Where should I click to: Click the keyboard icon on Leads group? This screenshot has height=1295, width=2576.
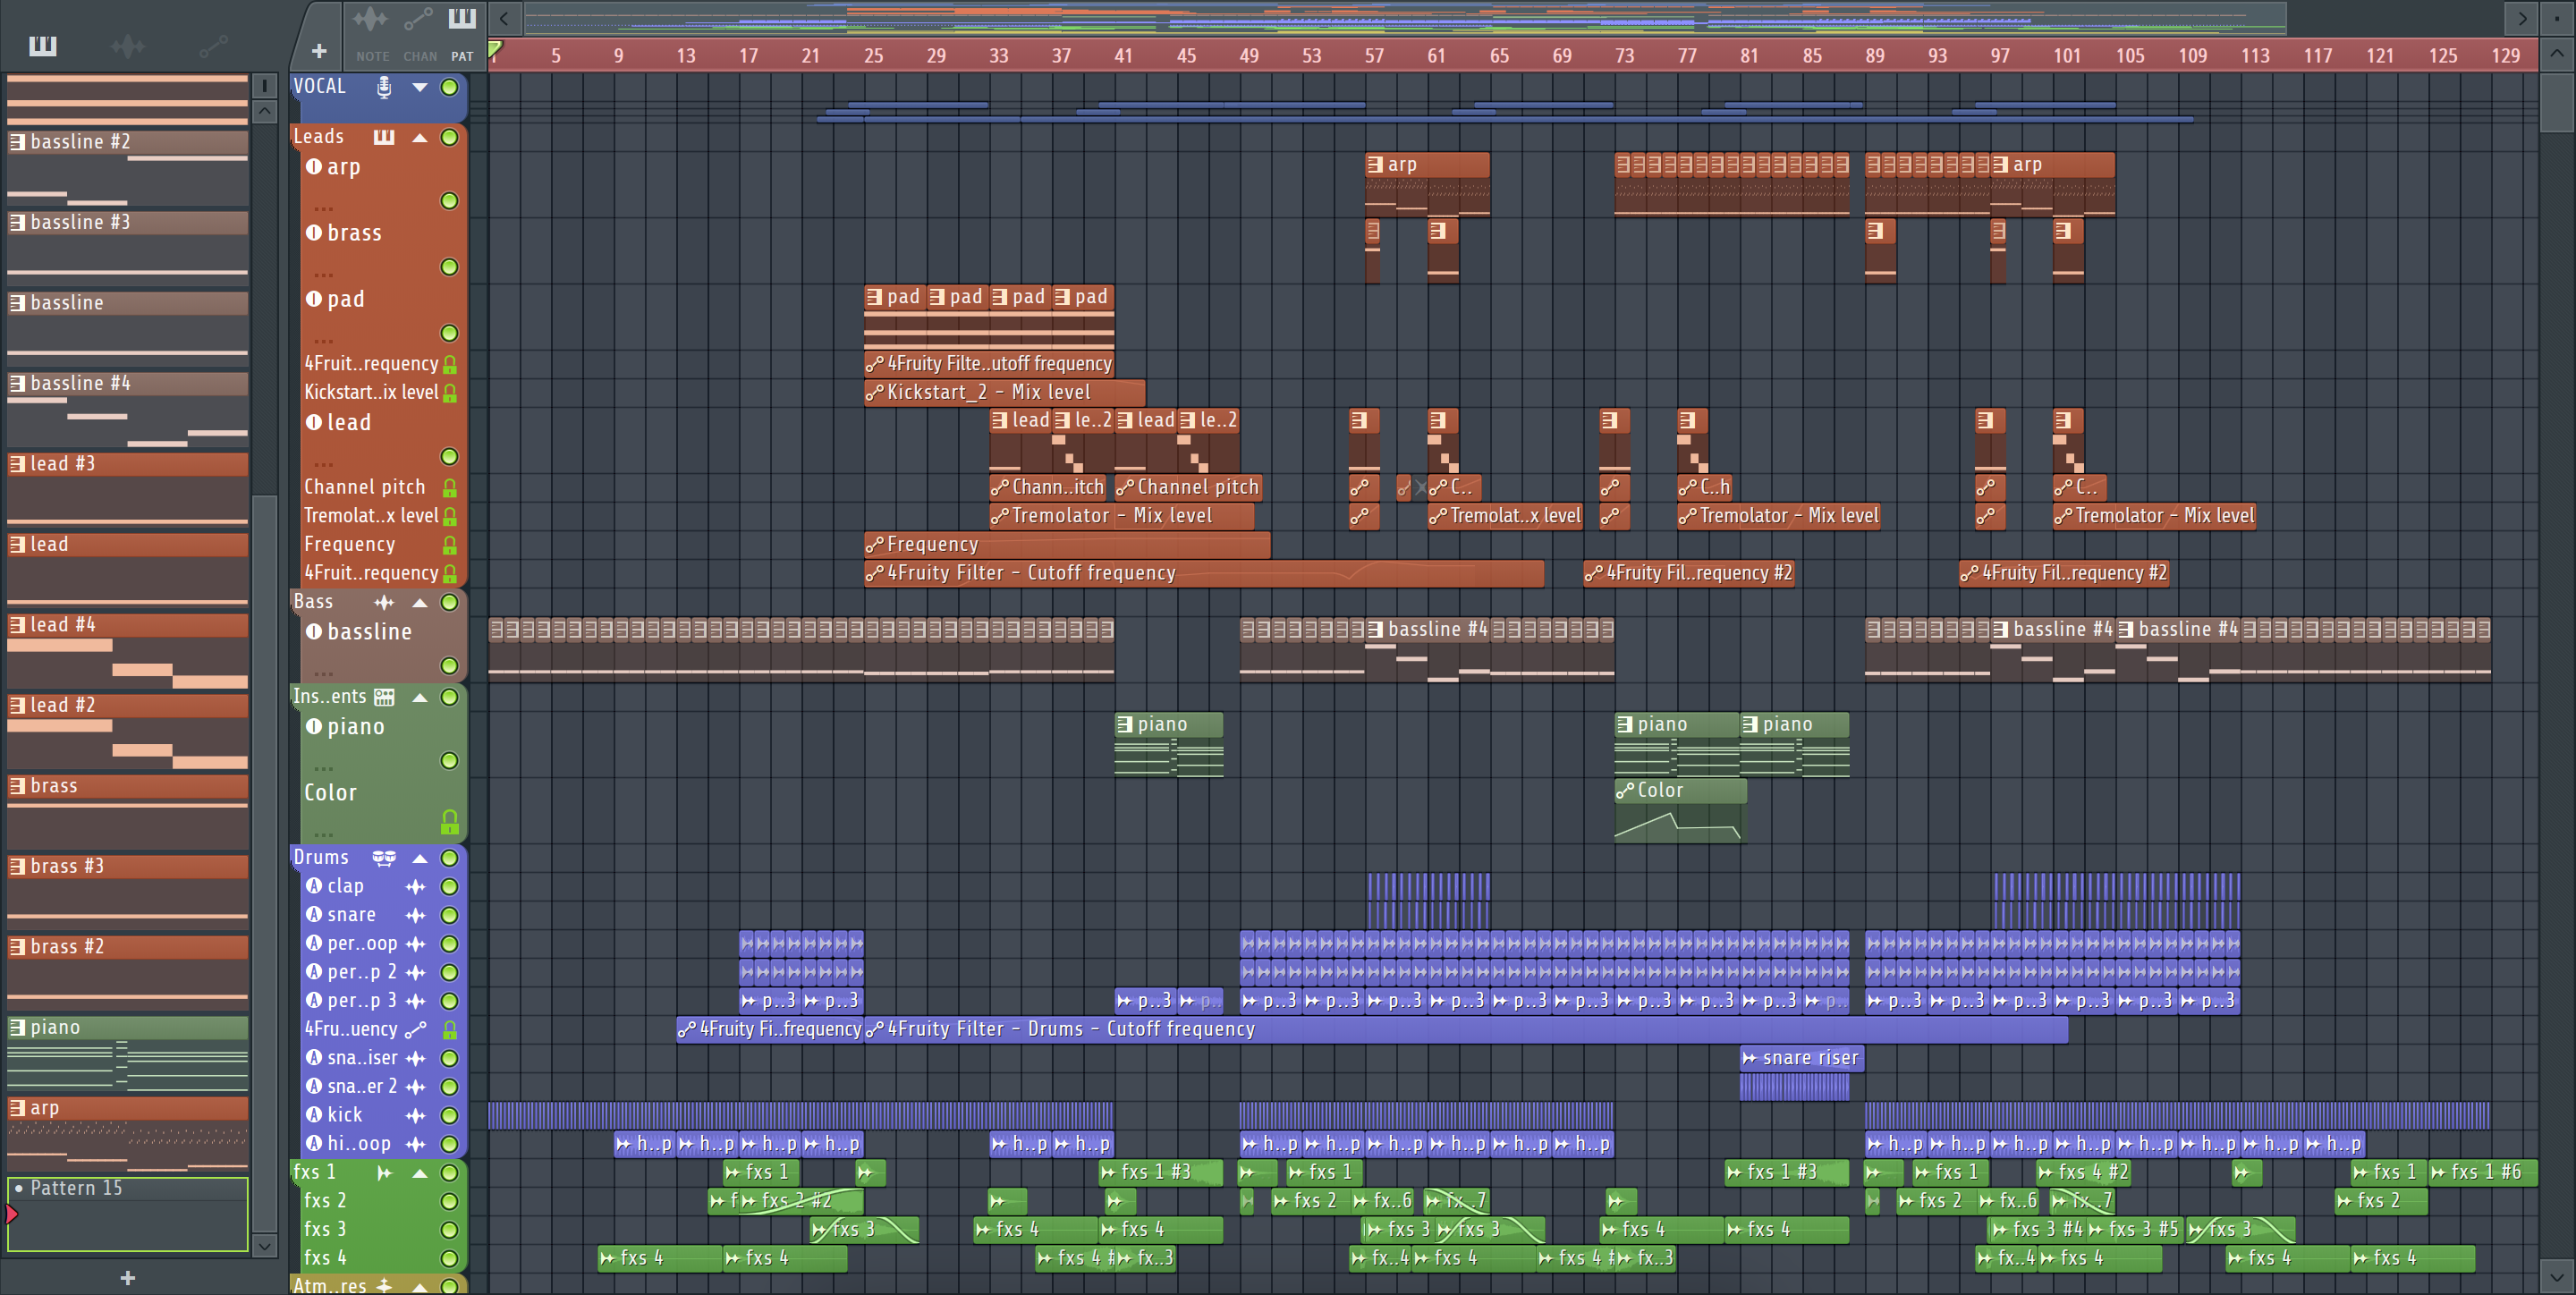pyautogui.click(x=384, y=137)
